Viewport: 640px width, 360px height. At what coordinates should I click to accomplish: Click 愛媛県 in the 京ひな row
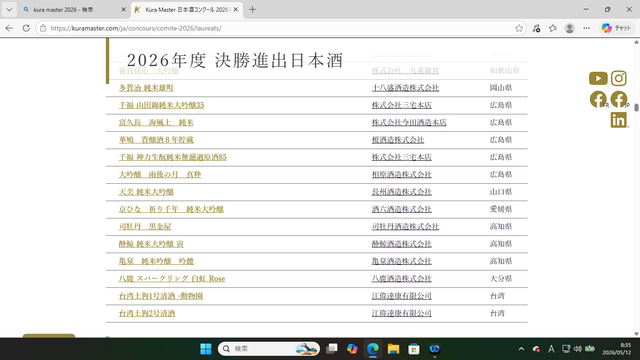pos(501,209)
